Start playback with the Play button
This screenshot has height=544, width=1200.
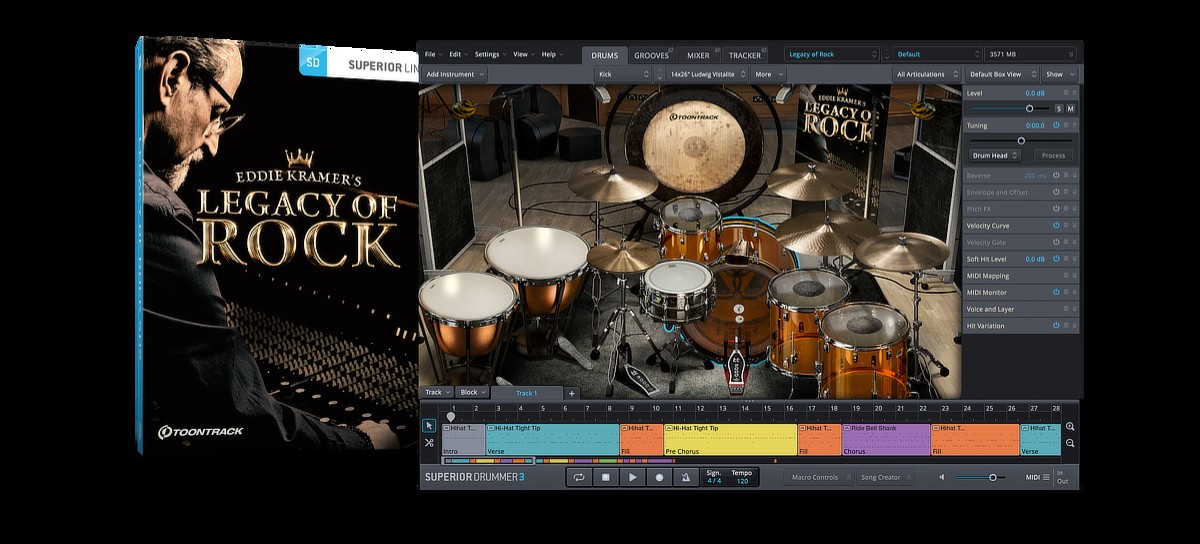pos(632,477)
